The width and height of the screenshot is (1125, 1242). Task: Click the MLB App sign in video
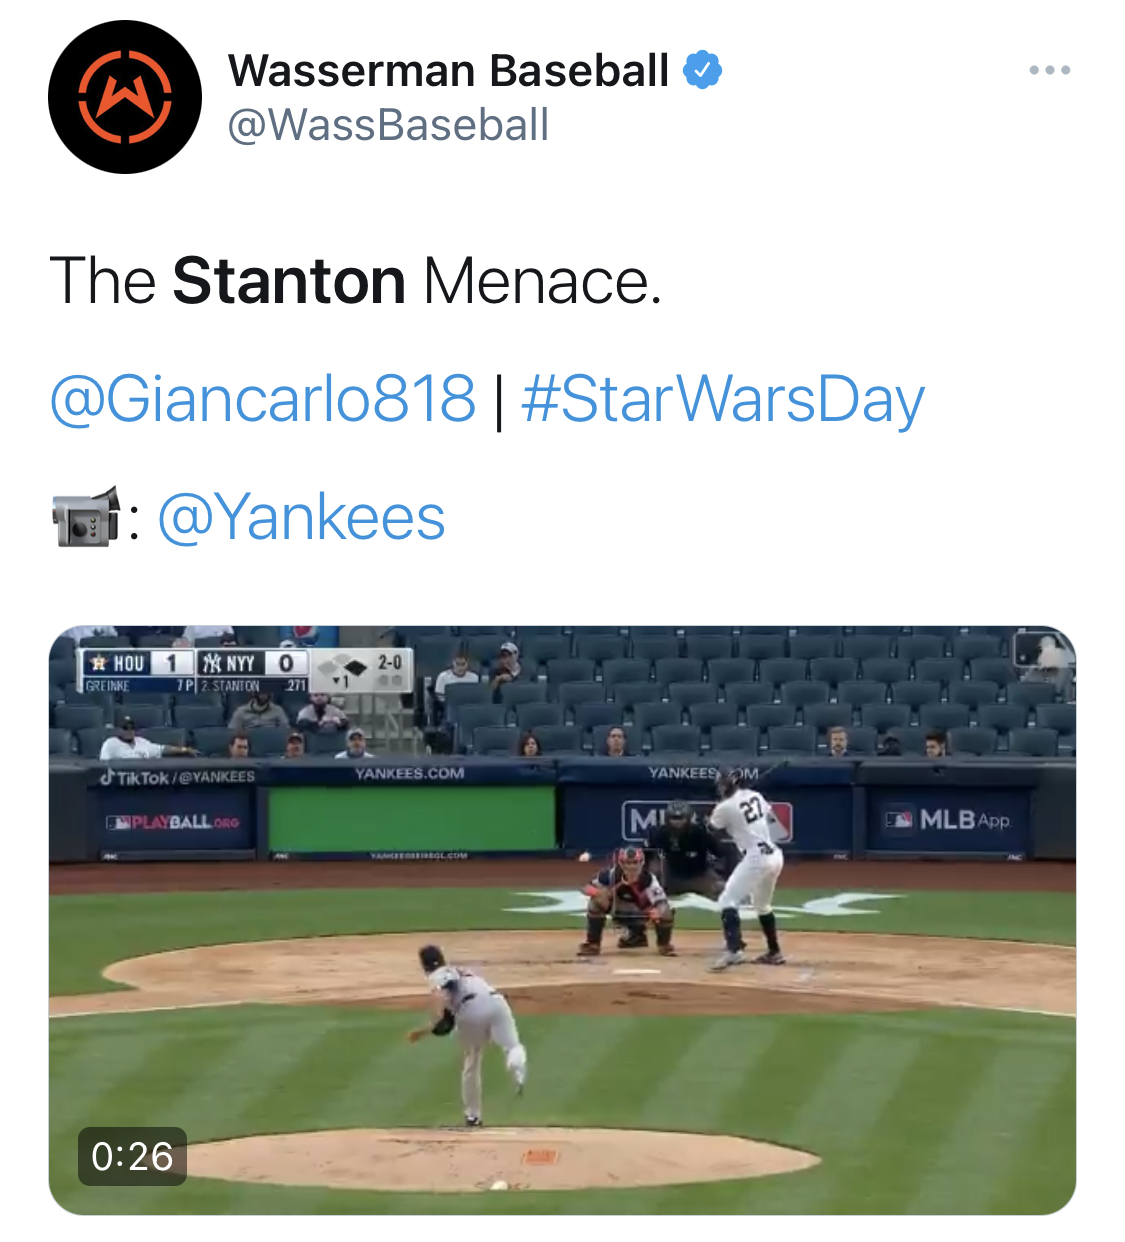point(948,820)
